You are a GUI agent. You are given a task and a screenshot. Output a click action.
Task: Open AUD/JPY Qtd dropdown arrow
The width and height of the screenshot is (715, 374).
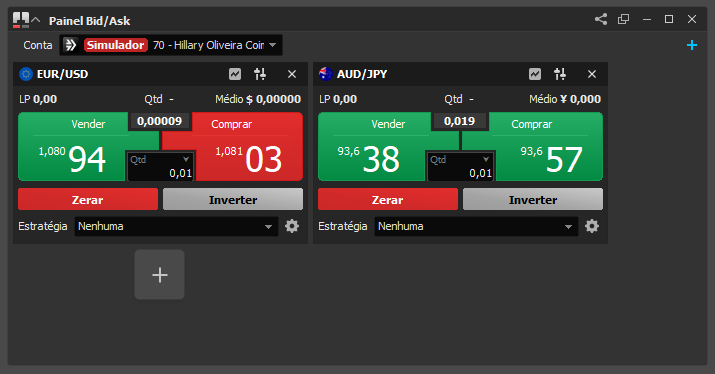(x=486, y=159)
